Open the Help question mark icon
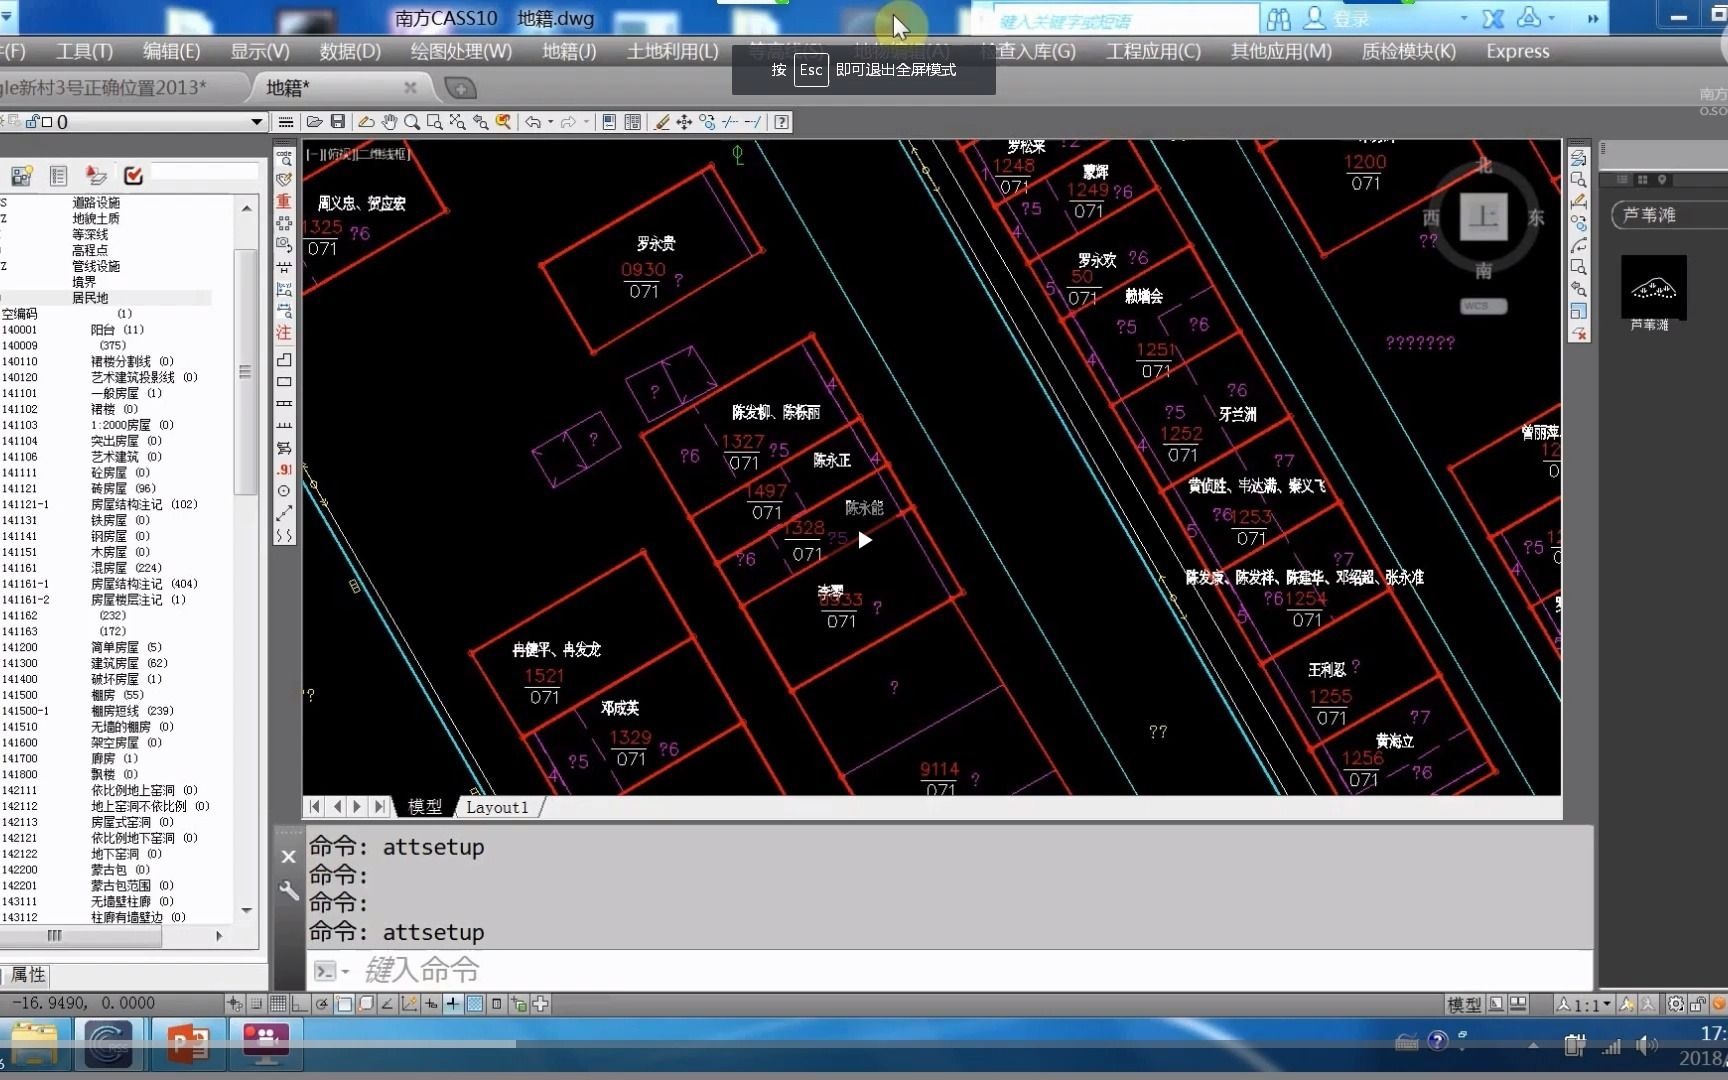1728x1080 pixels. pyautogui.click(x=782, y=122)
